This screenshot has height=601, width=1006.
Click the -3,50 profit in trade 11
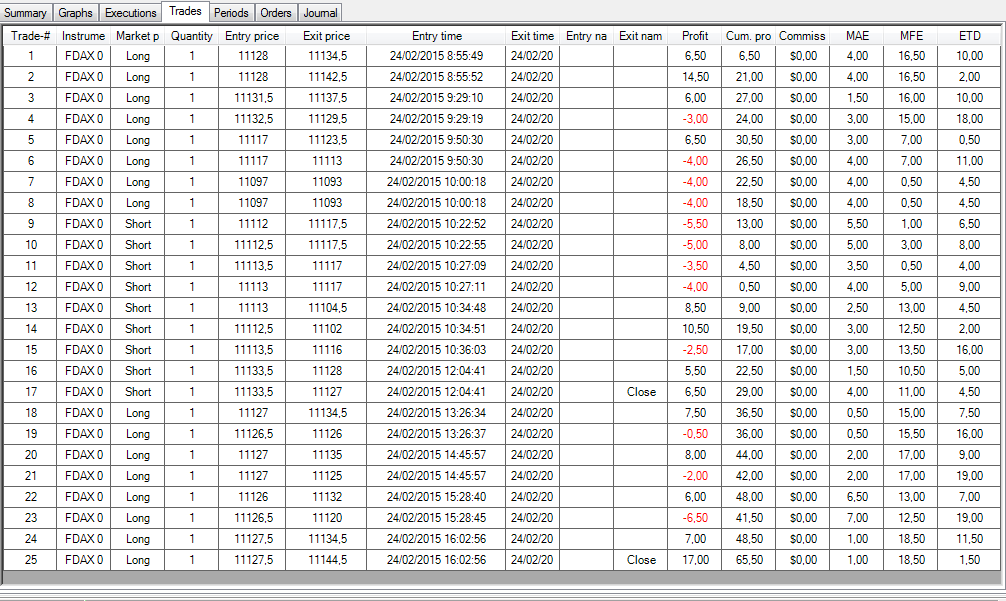[x=695, y=266]
